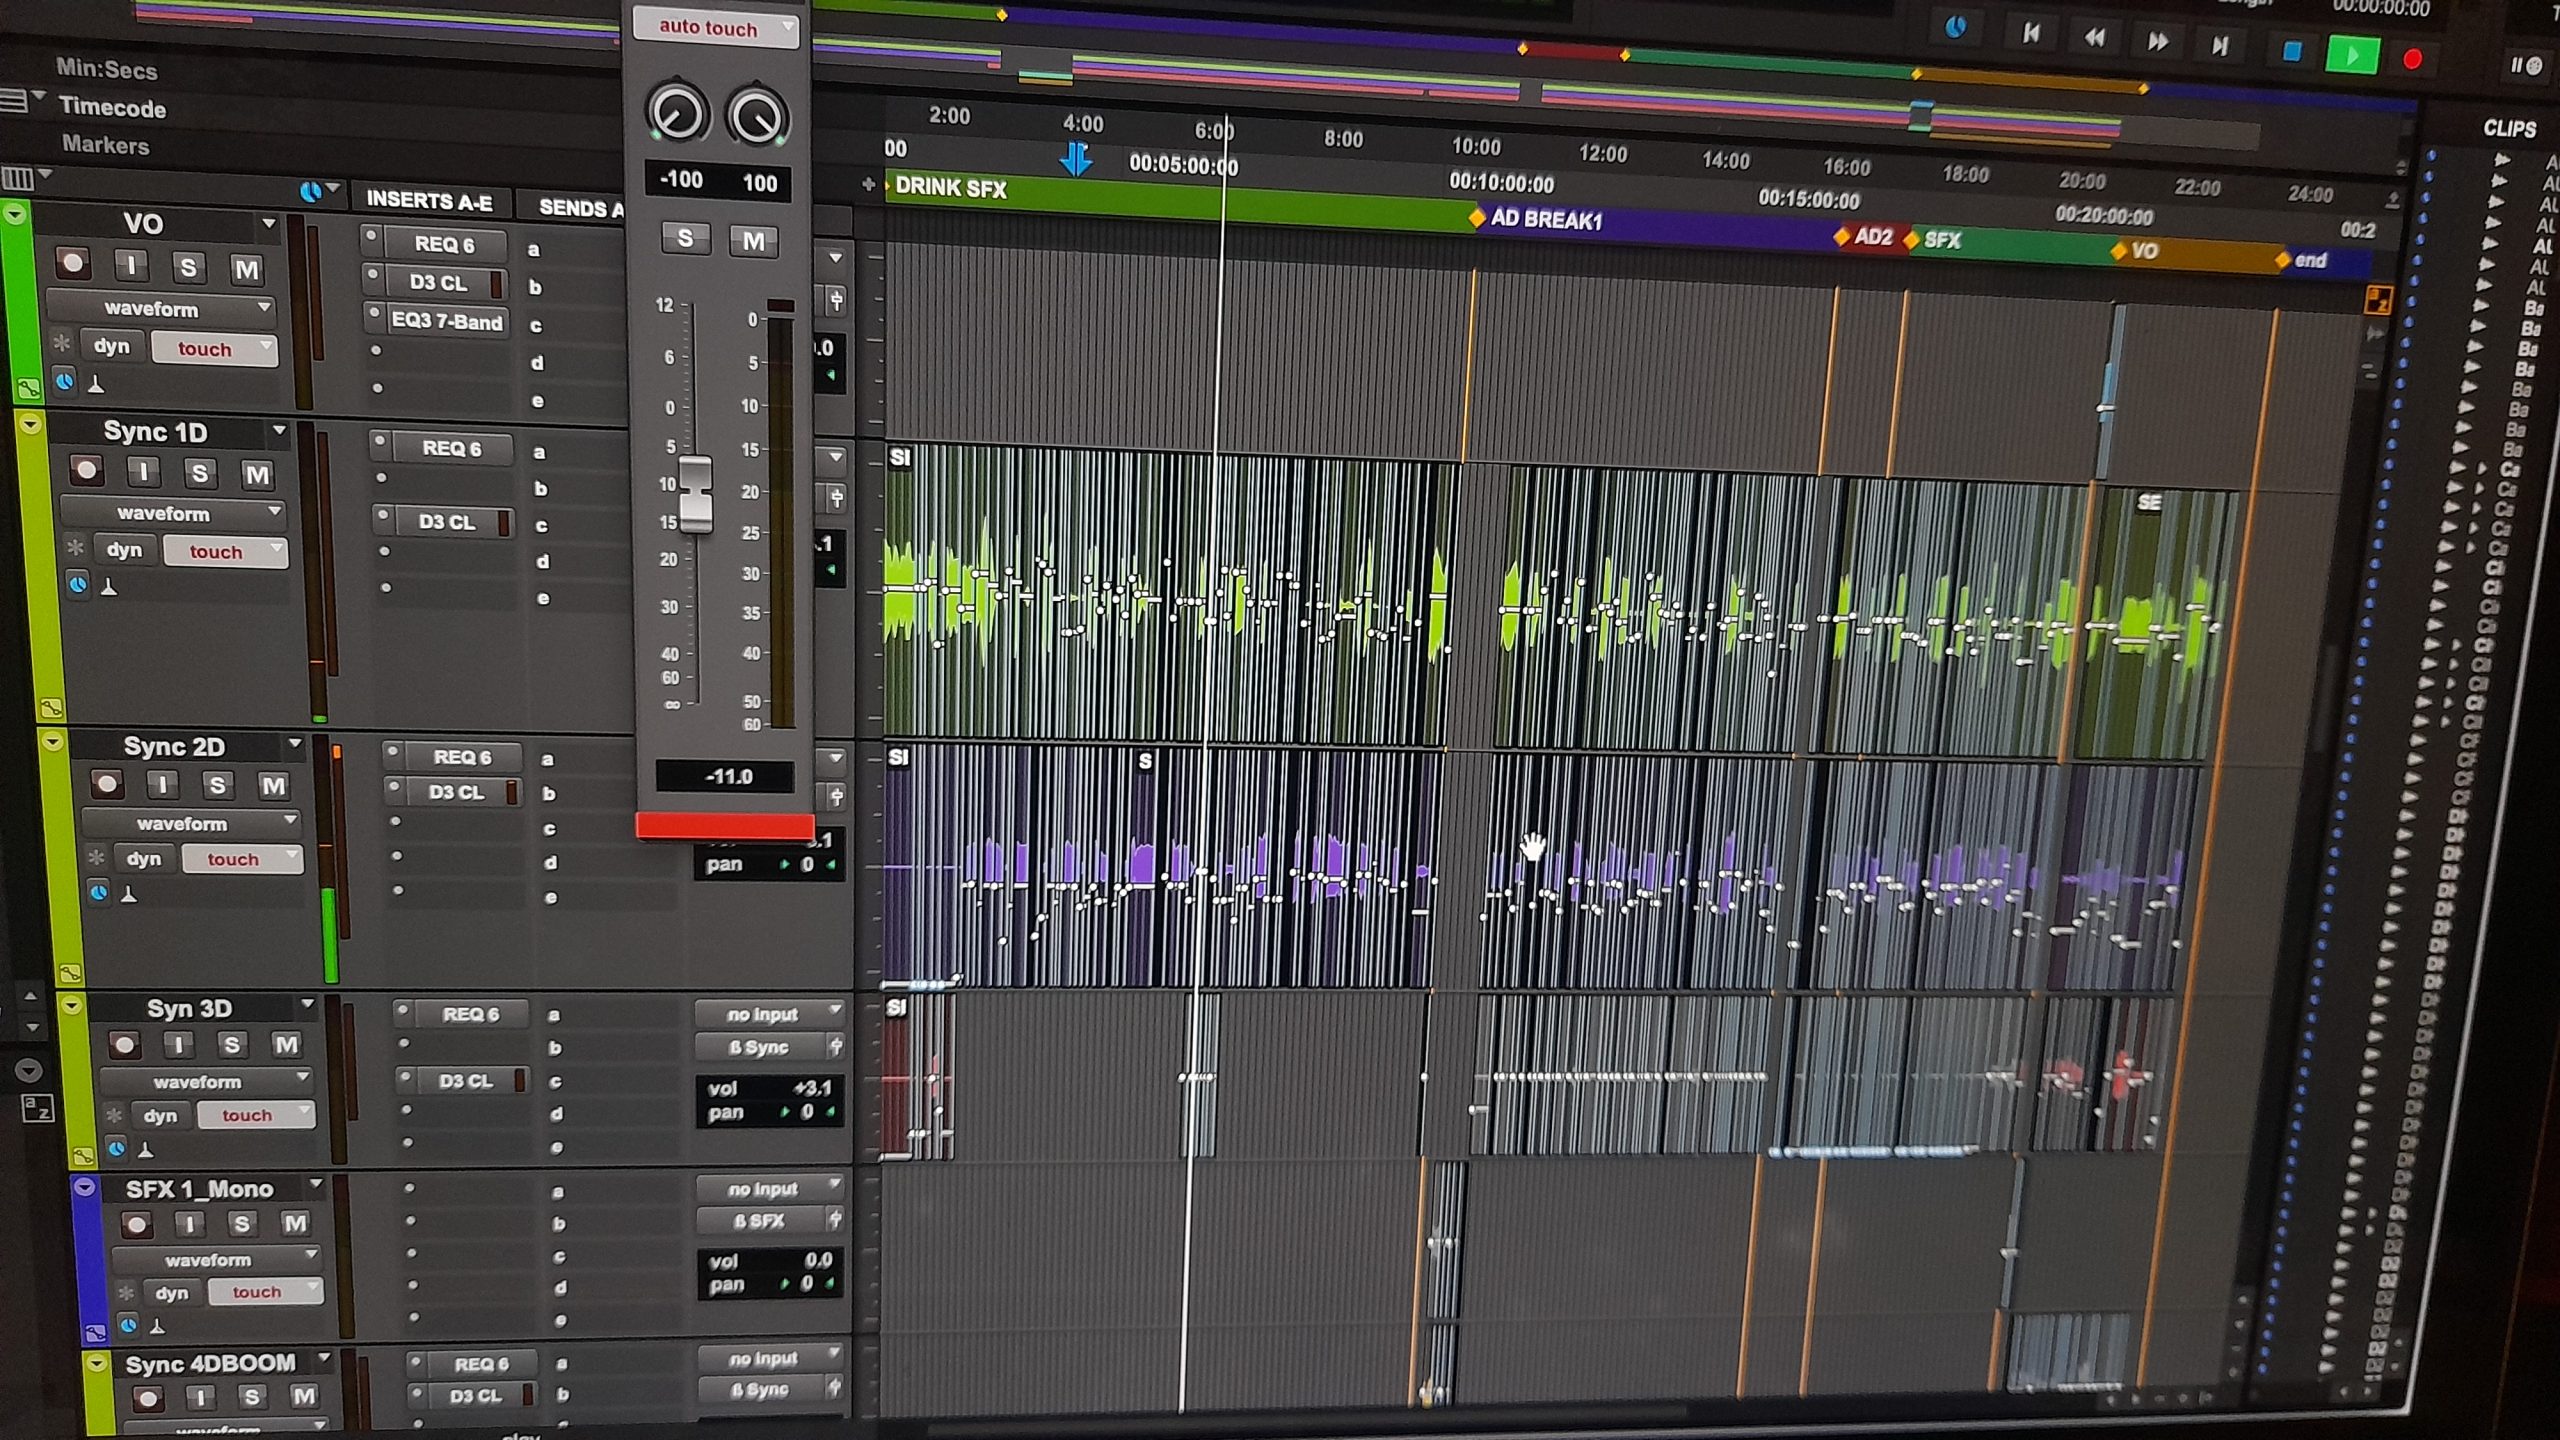Click the red Record transport button
This screenshot has height=1440, width=2560.
(2412, 60)
